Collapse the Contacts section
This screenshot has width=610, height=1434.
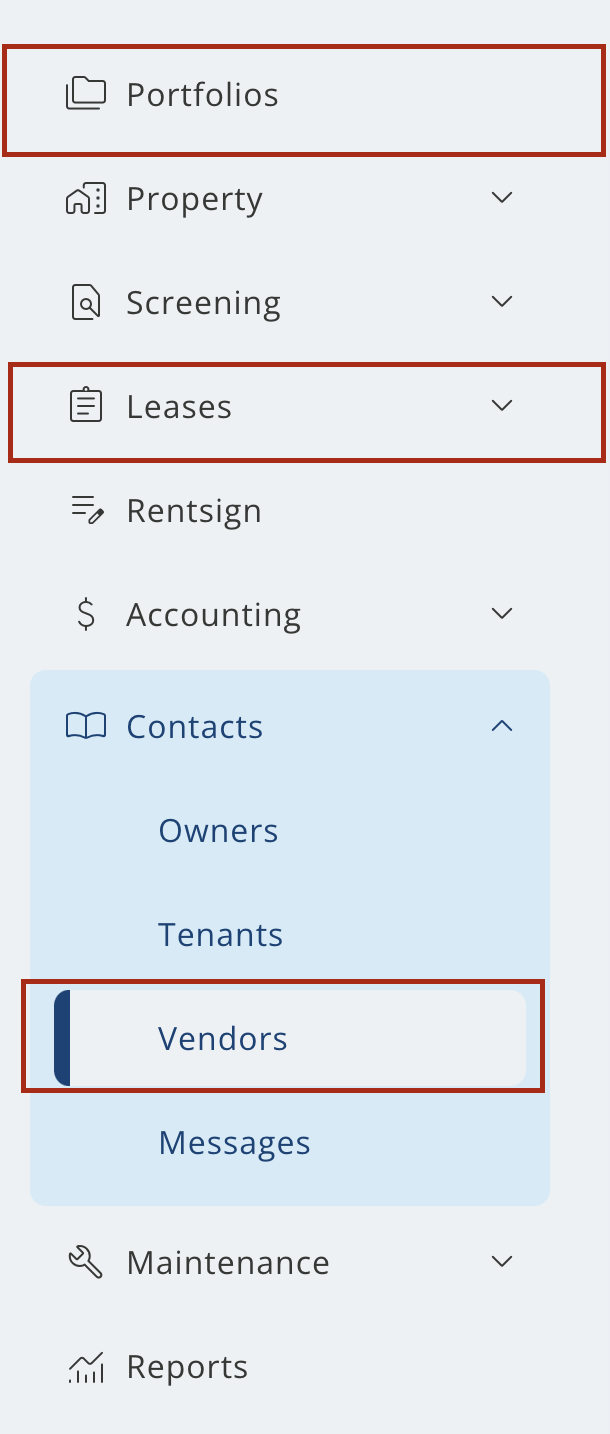click(x=501, y=725)
